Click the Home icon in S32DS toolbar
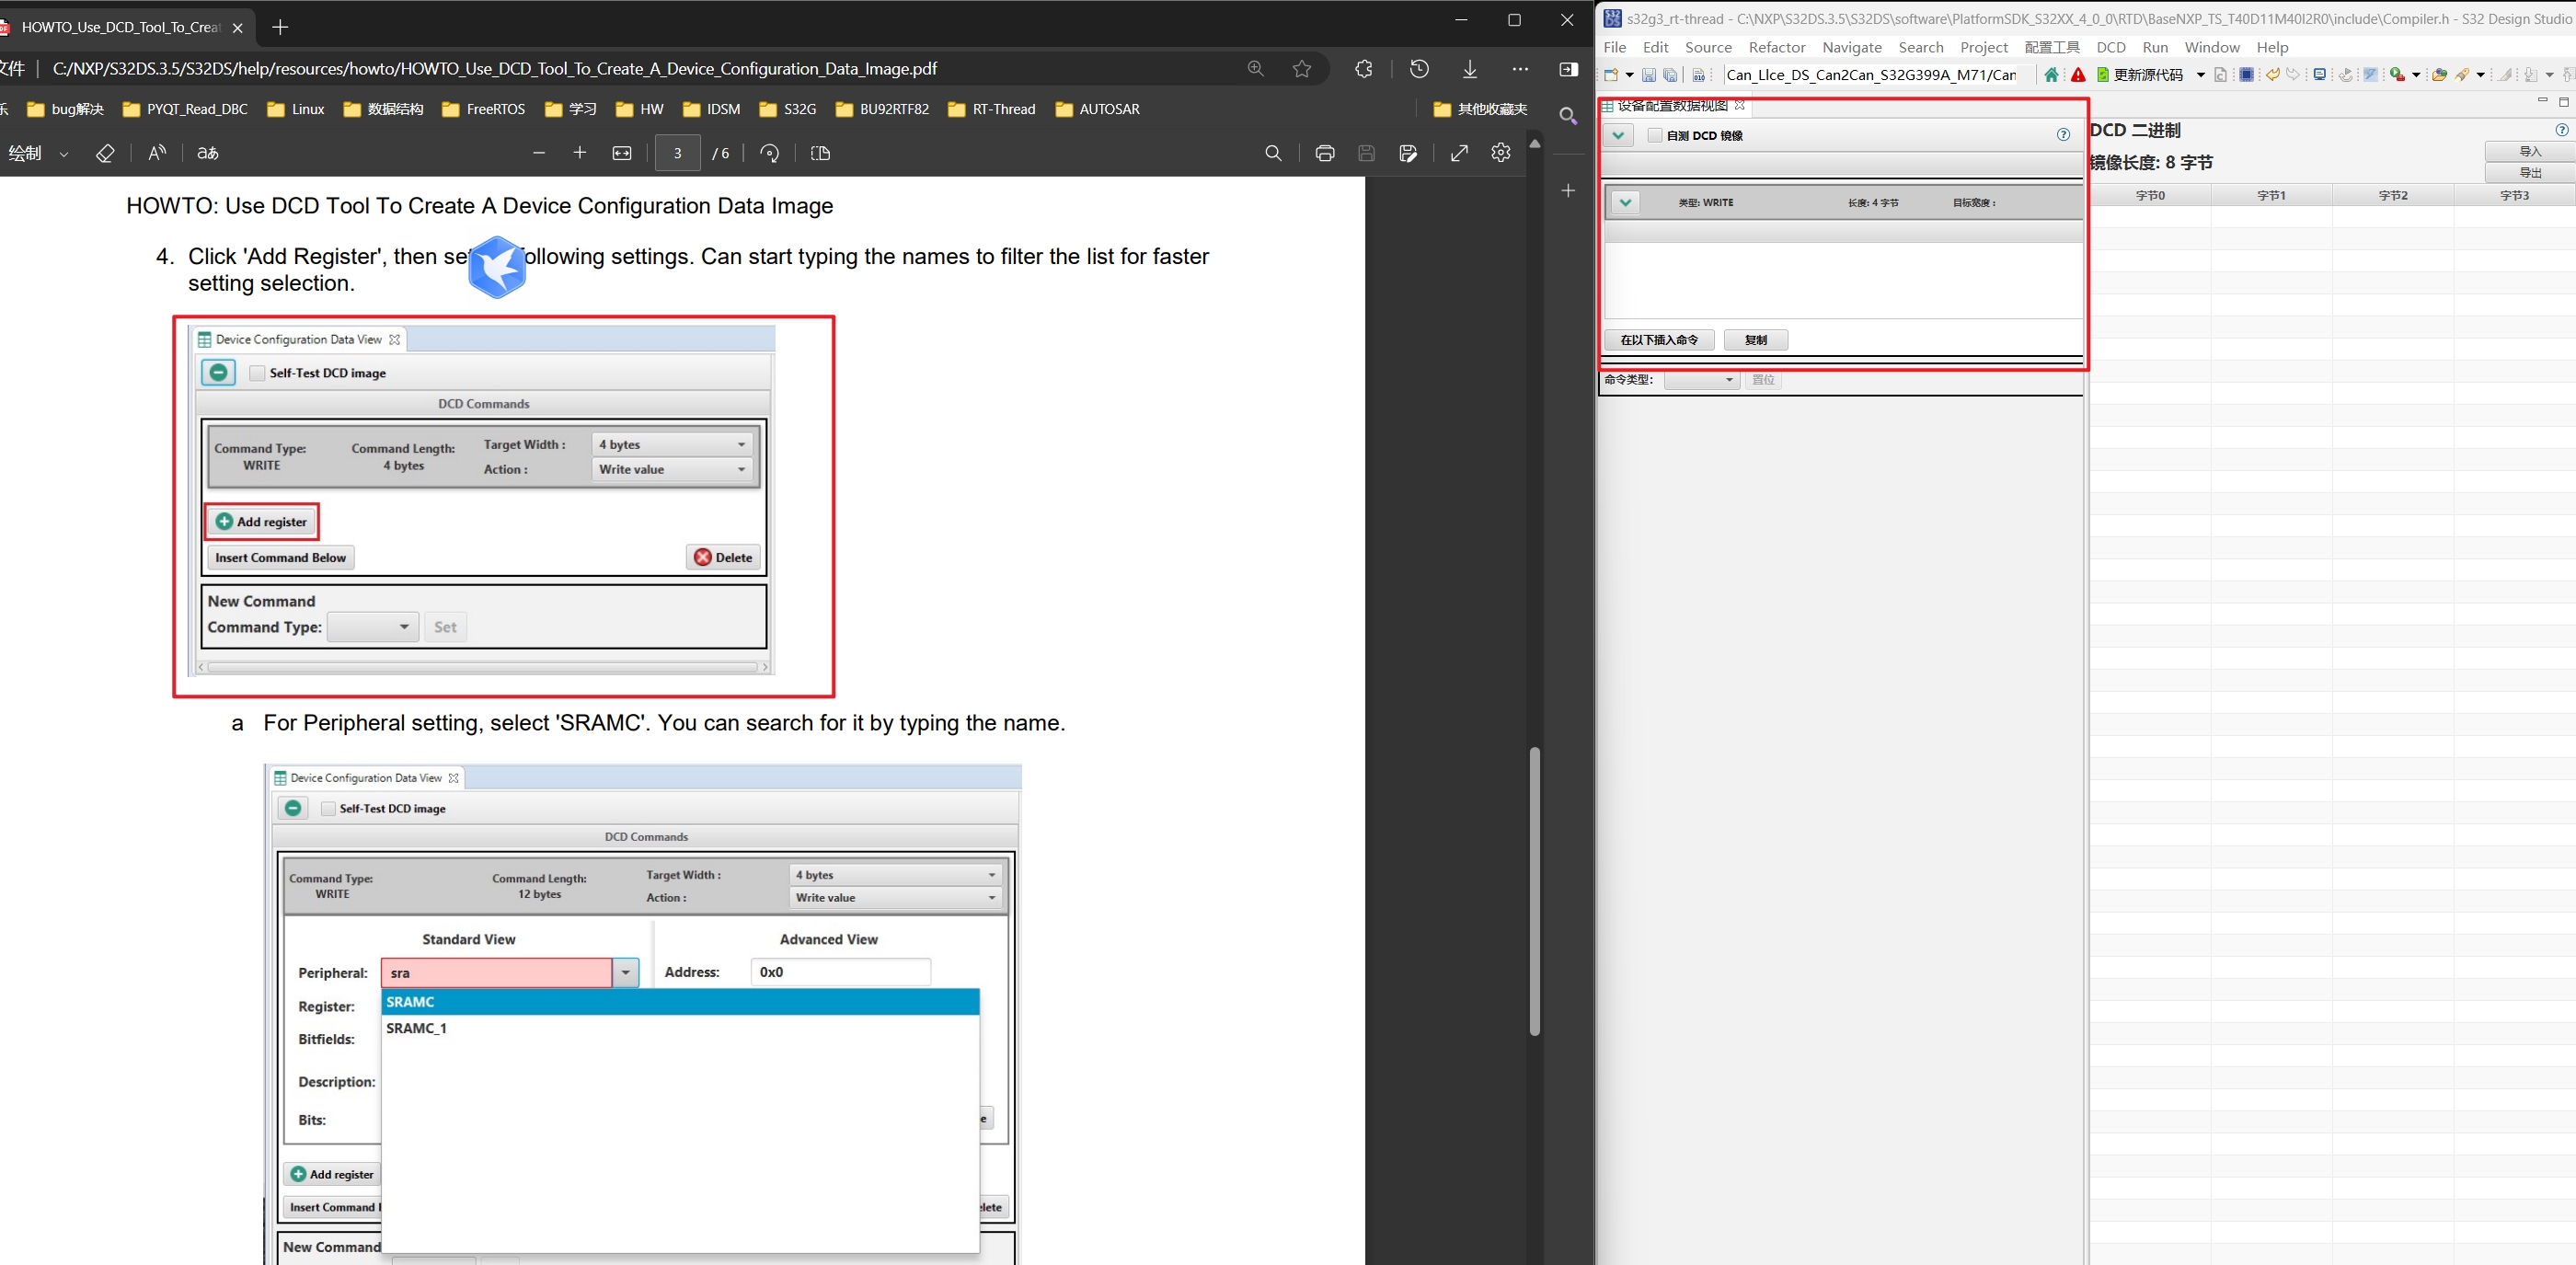The height and width of the screenshot is (1265, 2576). click(2052, 75)
